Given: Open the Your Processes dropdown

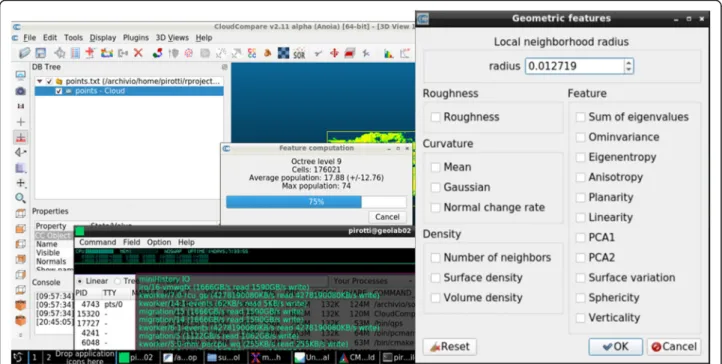Looking at the screenshot, I should 371,281.
